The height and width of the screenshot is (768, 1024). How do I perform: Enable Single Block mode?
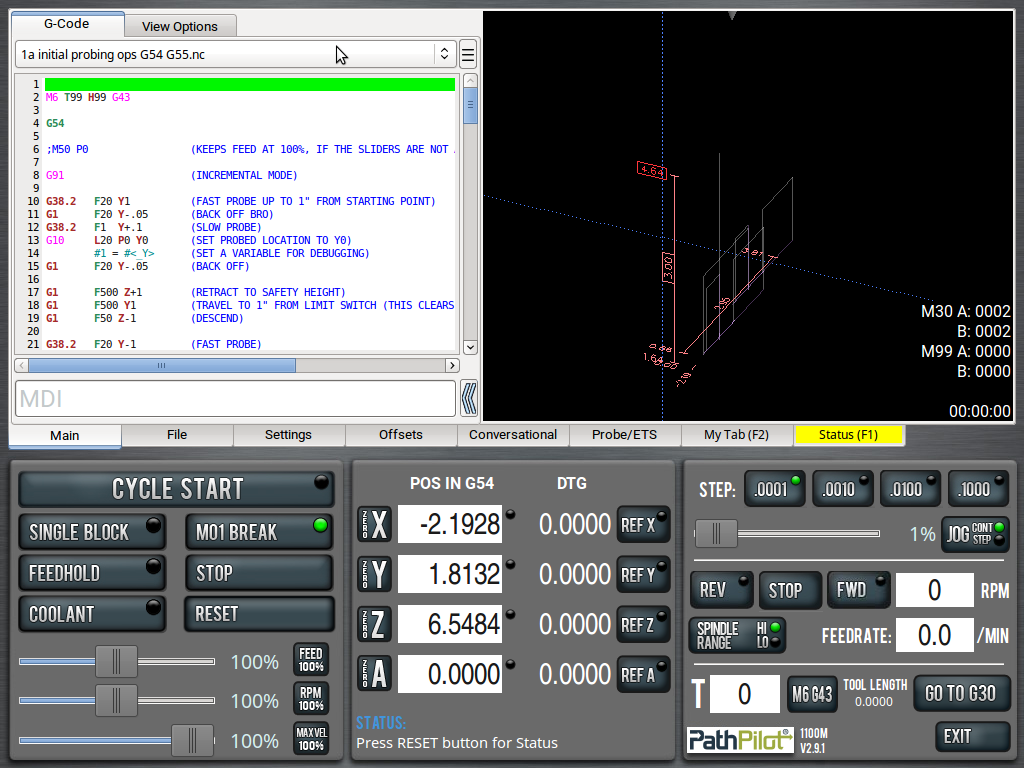[x=92, y=532]
